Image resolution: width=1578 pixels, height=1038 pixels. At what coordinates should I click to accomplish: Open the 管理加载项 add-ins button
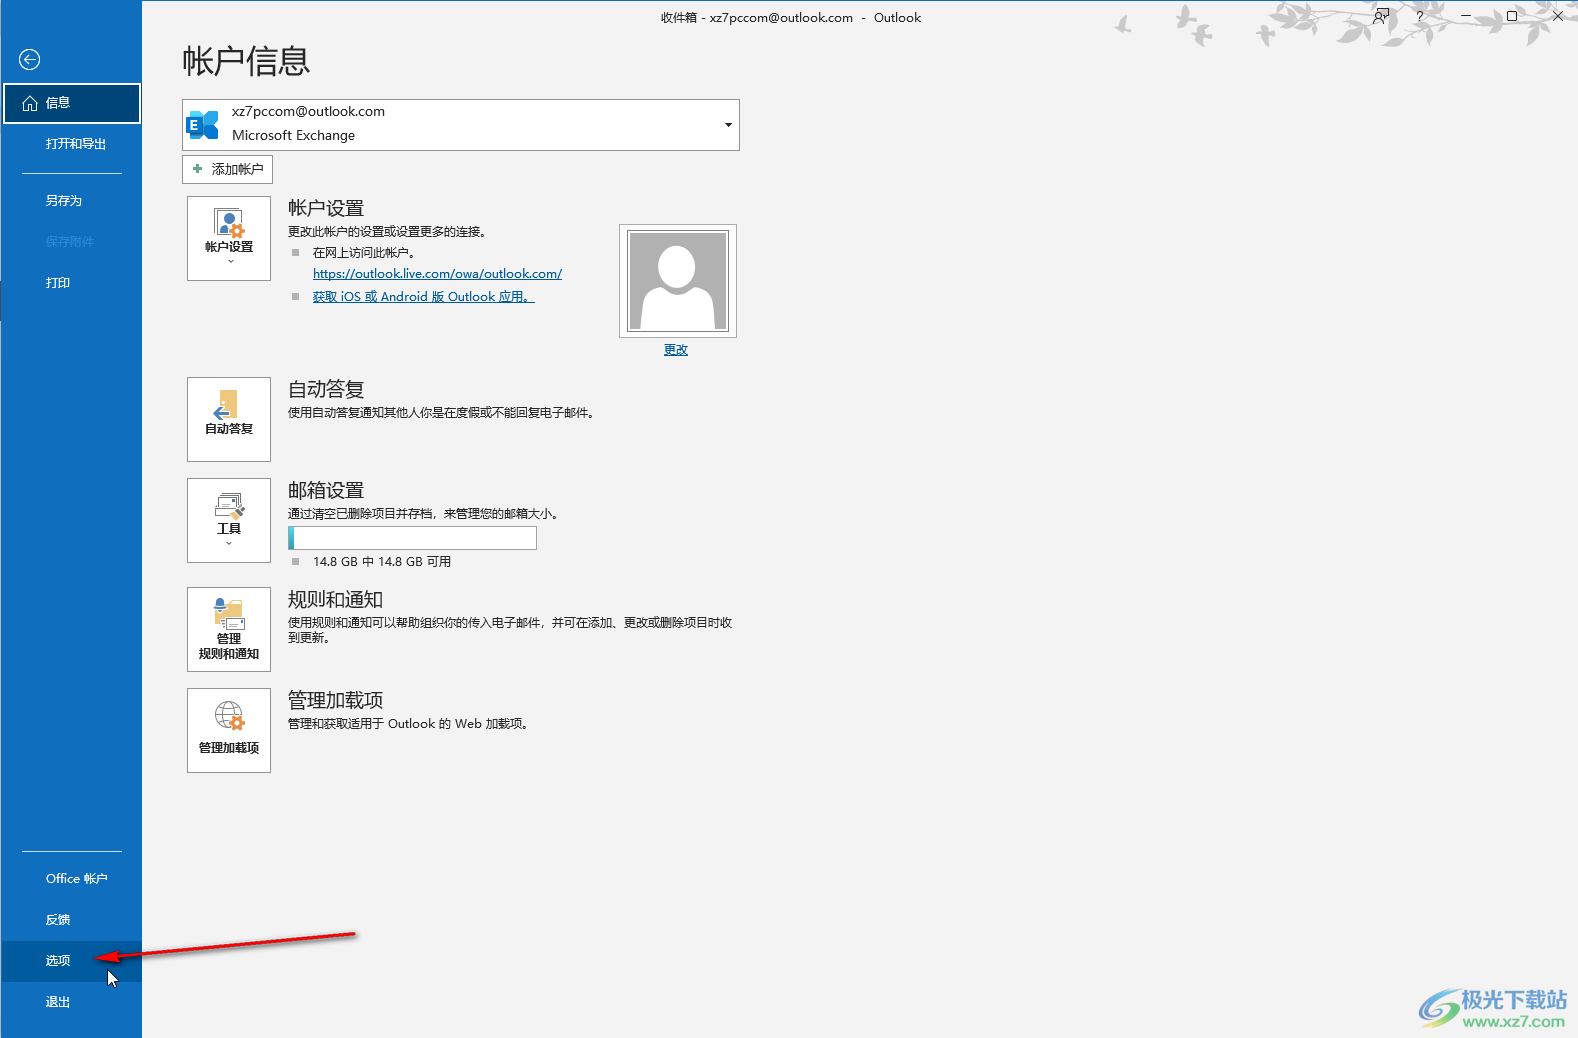229,730
